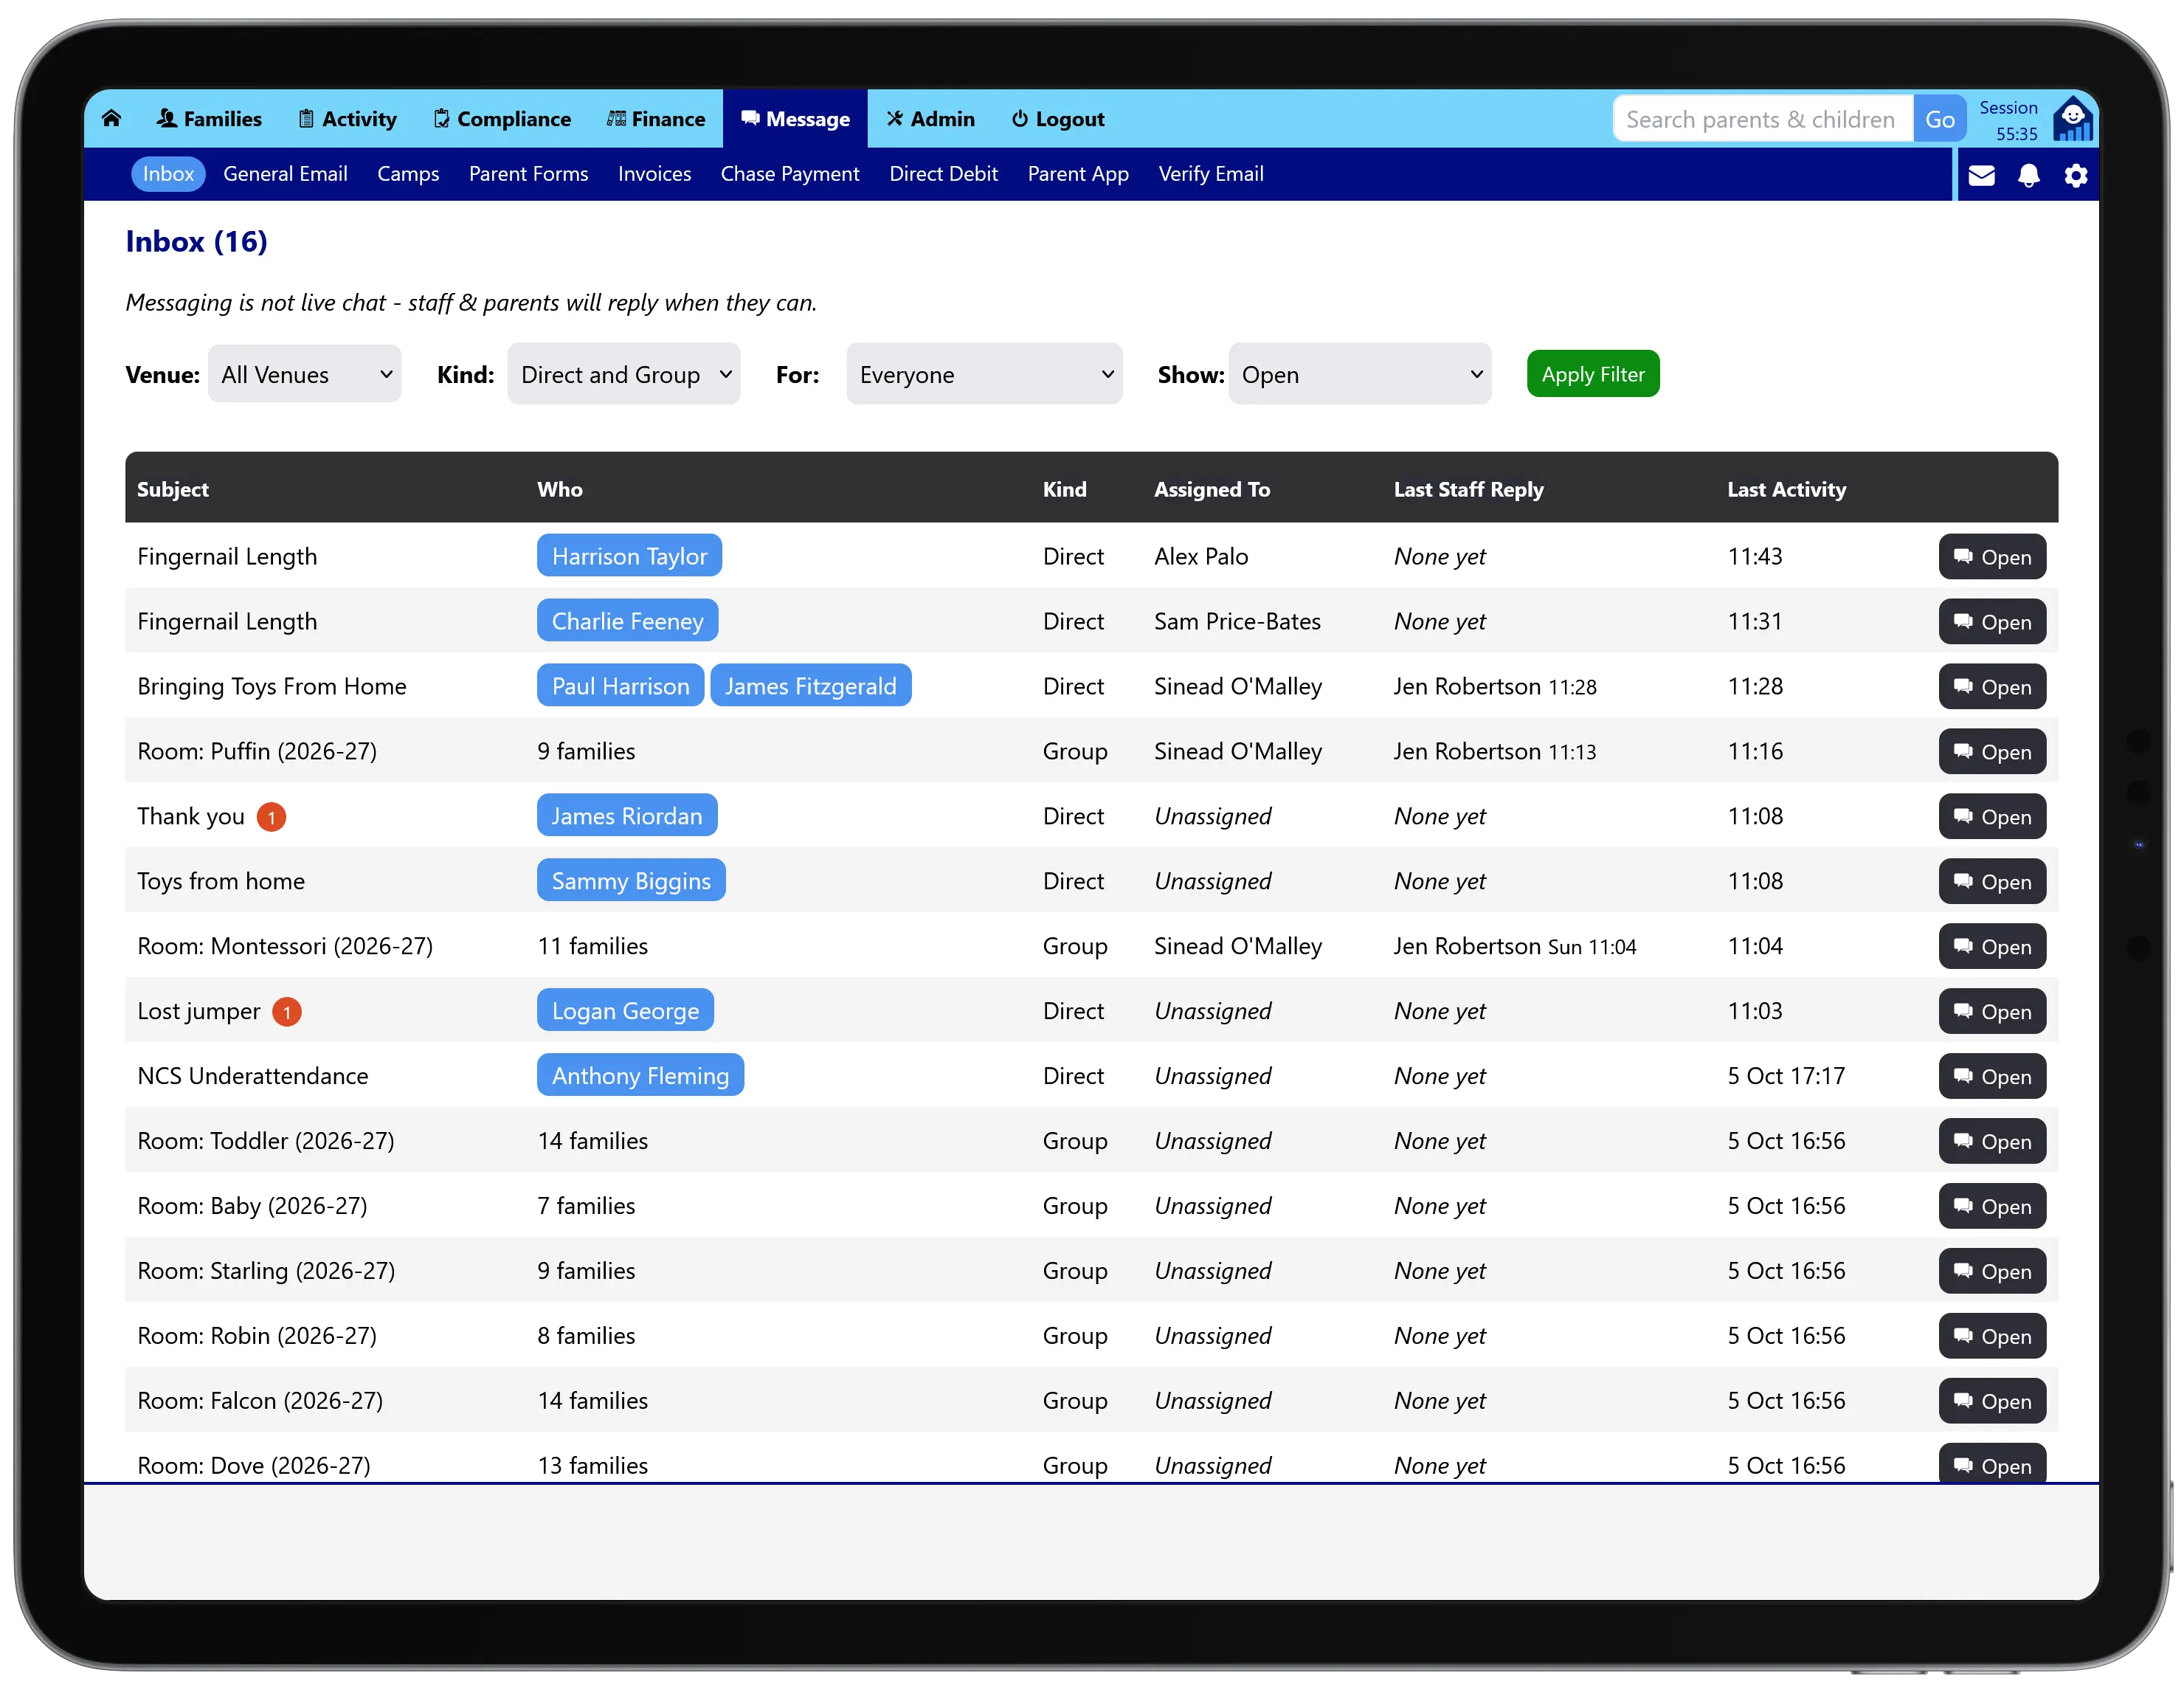
Task: Open the Thank you conversation
Action: point(1992,817)
